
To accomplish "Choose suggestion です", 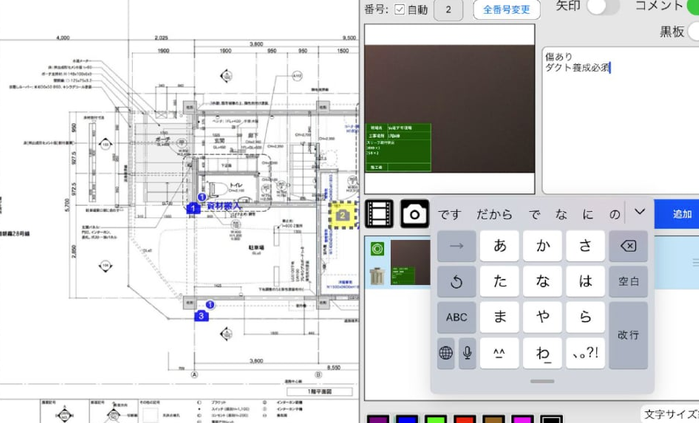I will tap(449, 214).
